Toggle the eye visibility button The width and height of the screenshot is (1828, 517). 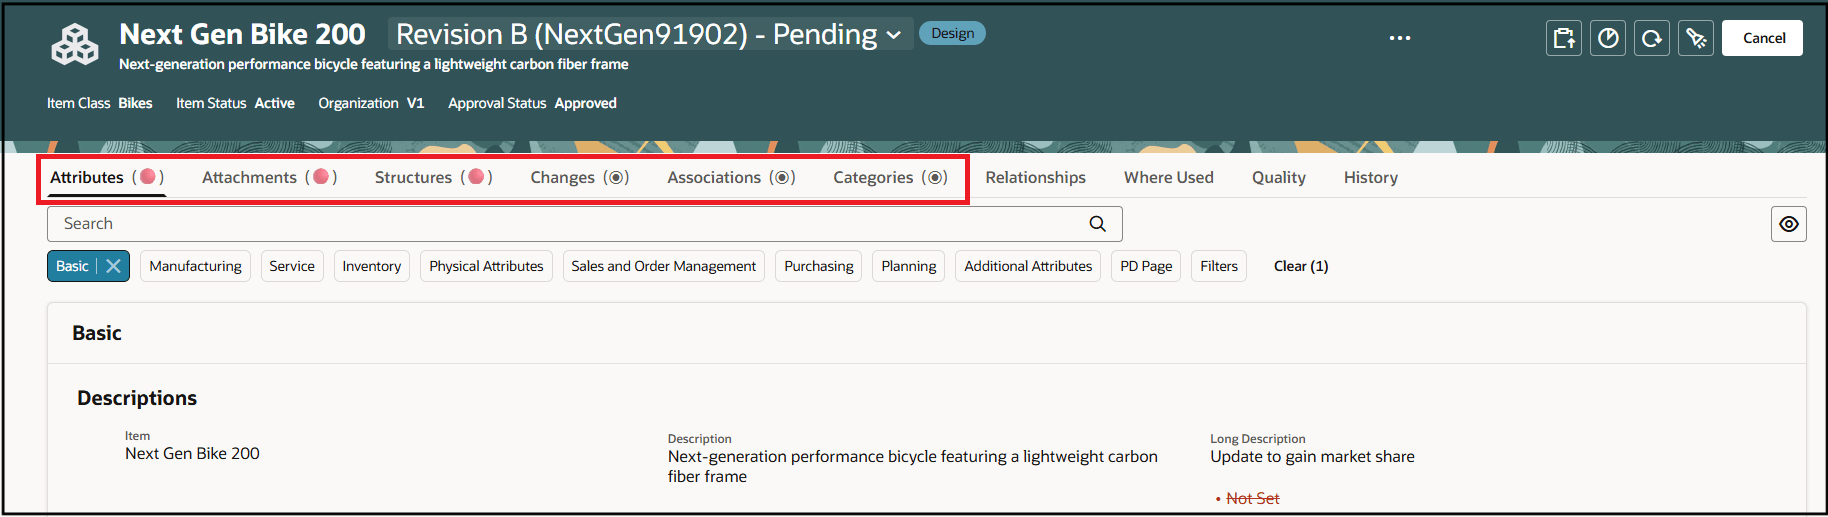[x=1788, y=224]
